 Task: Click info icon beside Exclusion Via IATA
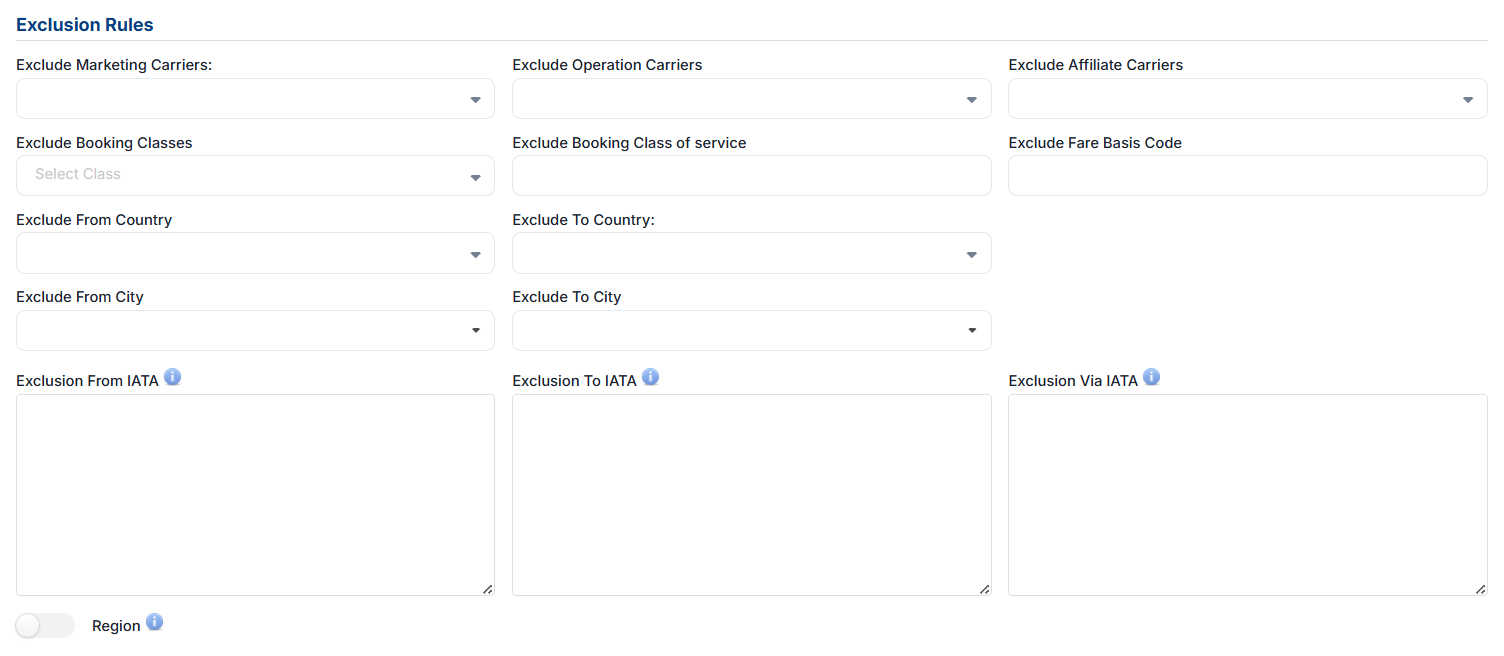tap(1151, 377)
